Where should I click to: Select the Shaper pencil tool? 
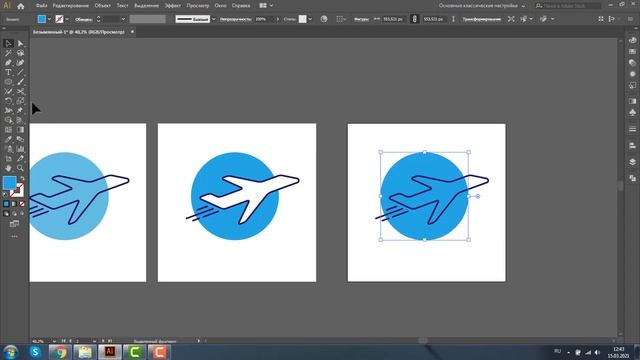(8, 91)
